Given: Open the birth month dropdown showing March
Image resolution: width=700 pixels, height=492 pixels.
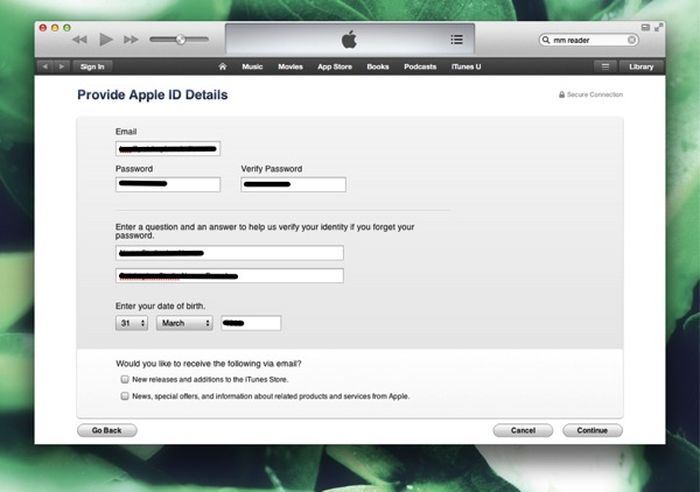Looking at the screenshot, I should pyautogui.click(x=184, y=323).
